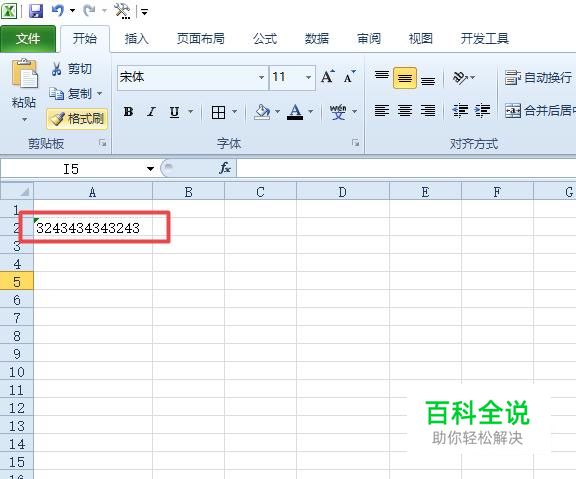Viewport: 576px width, 479px height.
Task: Open the 剪贴板 dialog launcher
Action: [102, 143]
